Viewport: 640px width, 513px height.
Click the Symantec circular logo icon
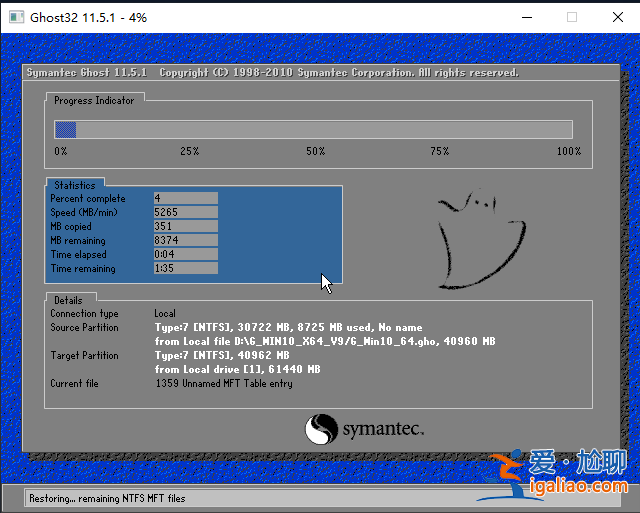click(x=322, y=429)
